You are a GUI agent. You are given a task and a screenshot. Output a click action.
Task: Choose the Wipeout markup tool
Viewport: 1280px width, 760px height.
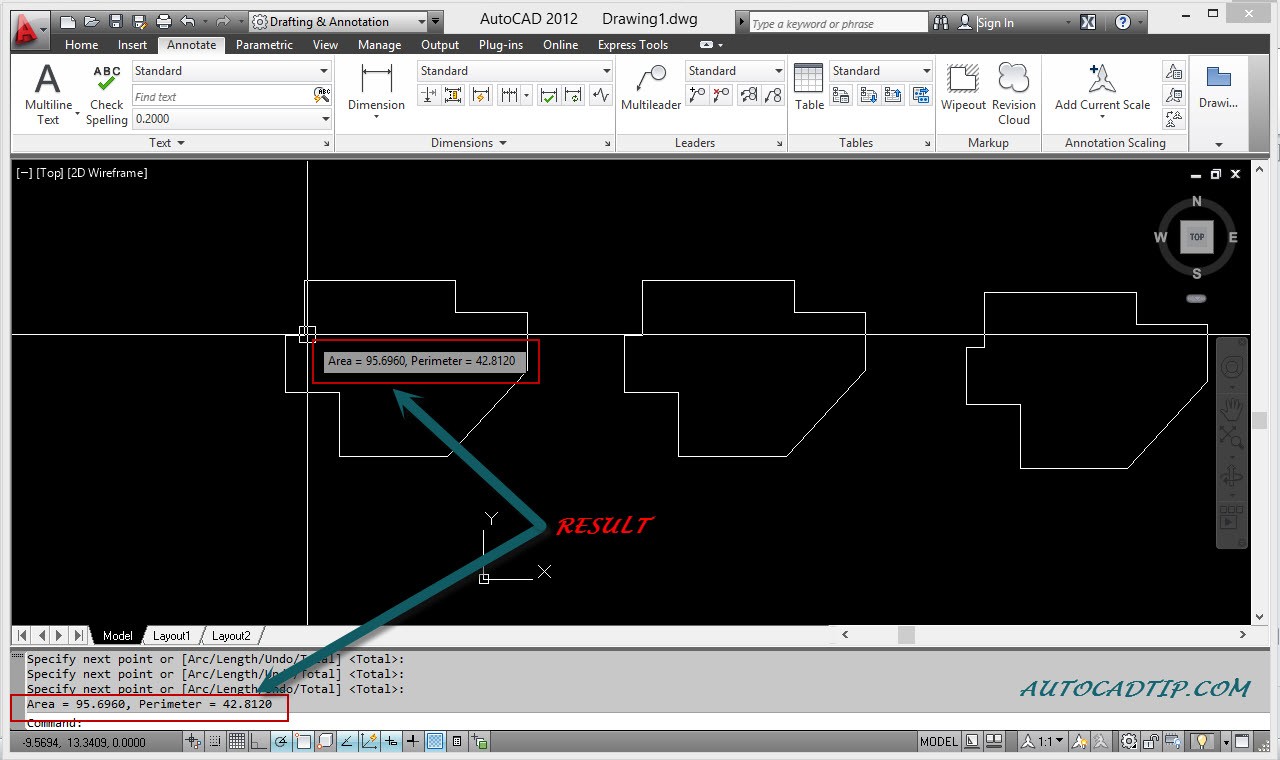point(963,88)
